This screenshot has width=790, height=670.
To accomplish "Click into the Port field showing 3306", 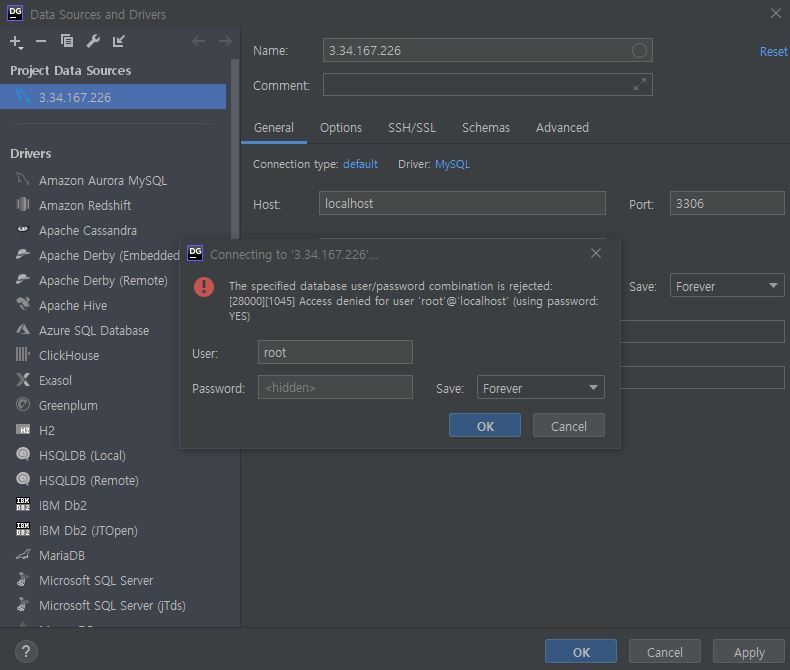I will point(727,203).
